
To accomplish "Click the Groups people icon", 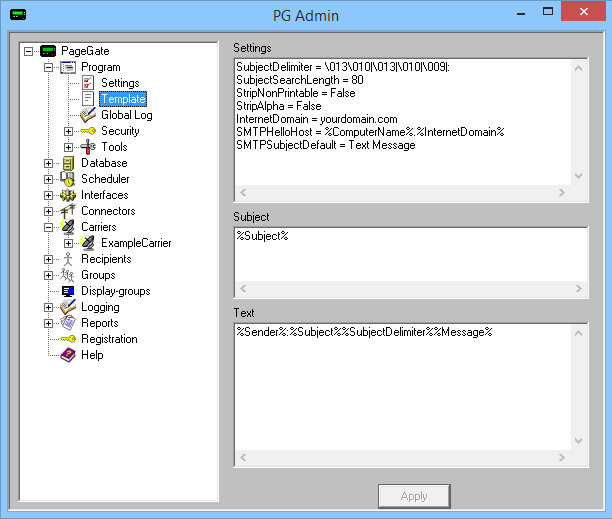I will [68, 275].
